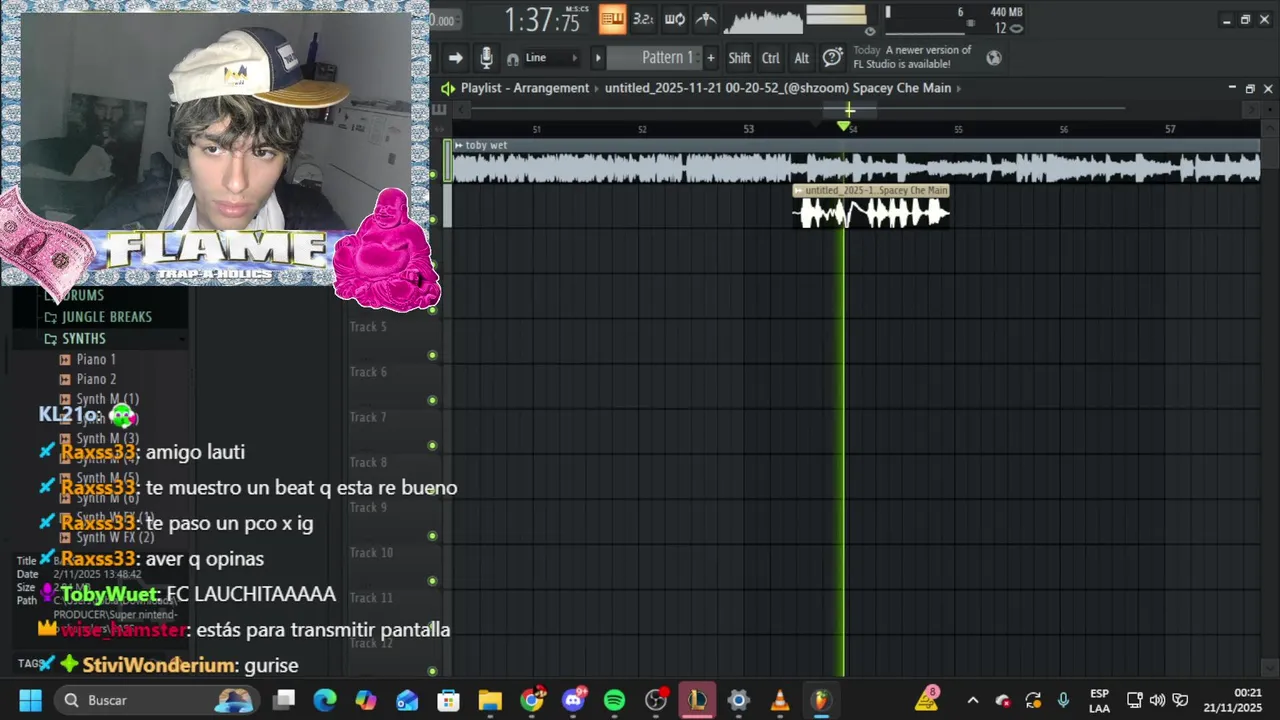Mute Track 7 with its green dot

click(x=432, y=445)
